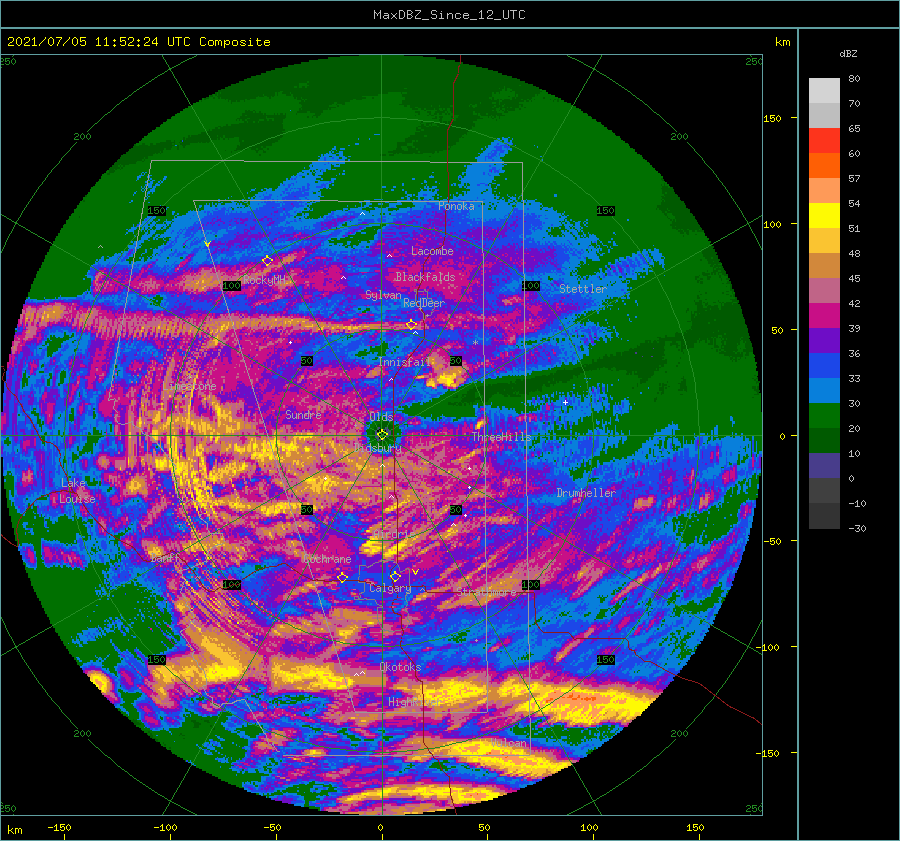Click the HighRiver city label
The width and height of the screenshot is (900, 841).
pos(415,702)
